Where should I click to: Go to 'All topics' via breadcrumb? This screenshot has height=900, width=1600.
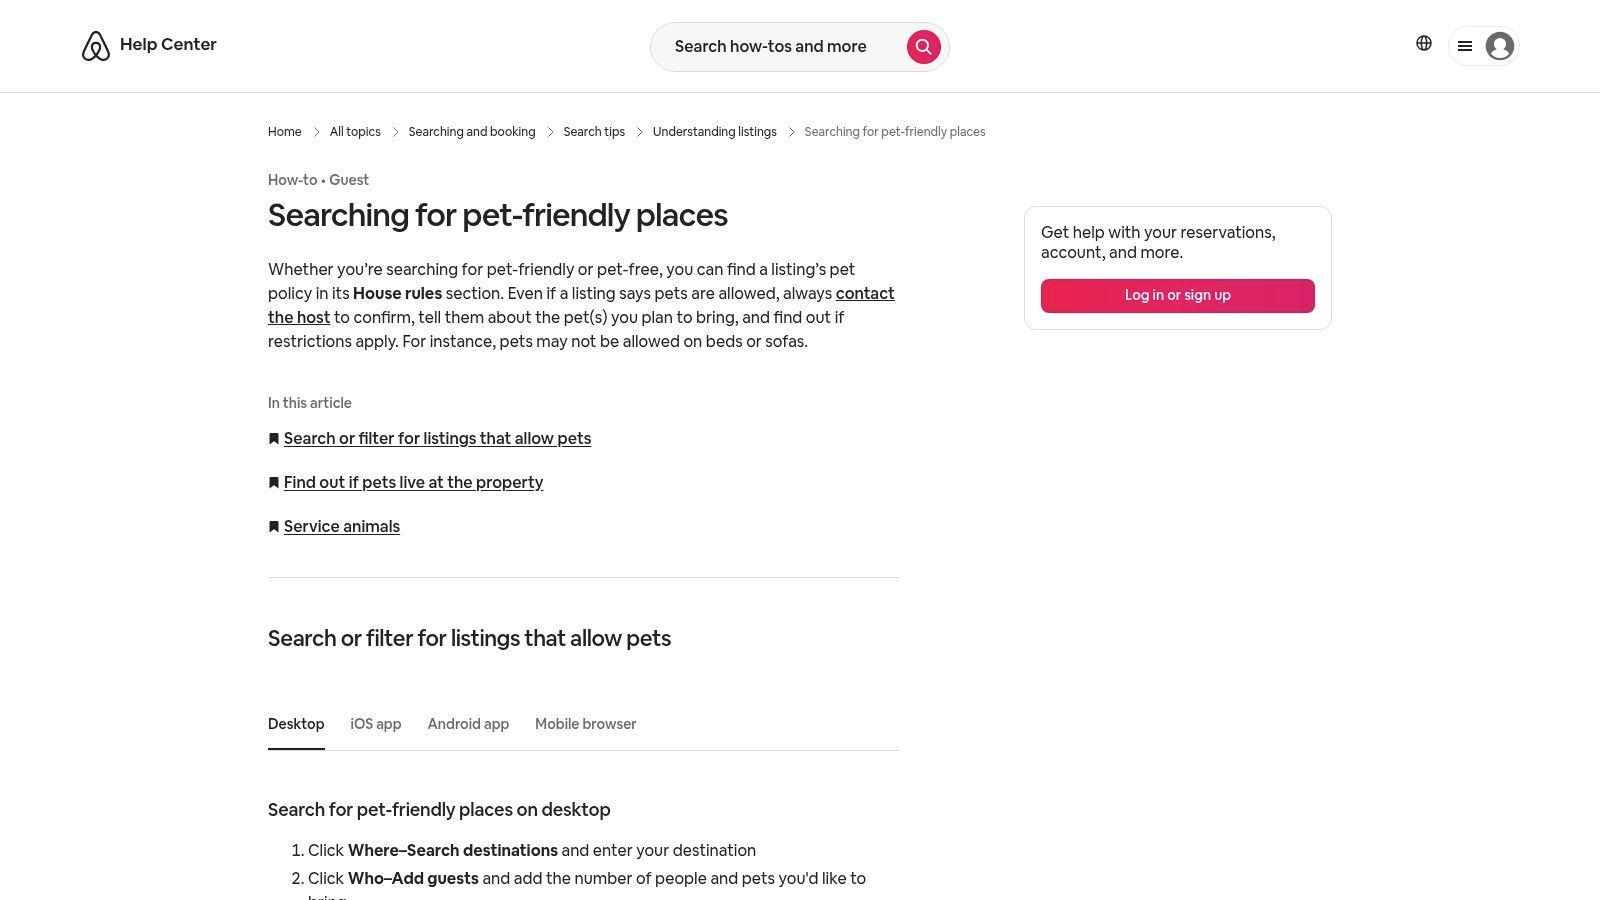tap(355, 131)
